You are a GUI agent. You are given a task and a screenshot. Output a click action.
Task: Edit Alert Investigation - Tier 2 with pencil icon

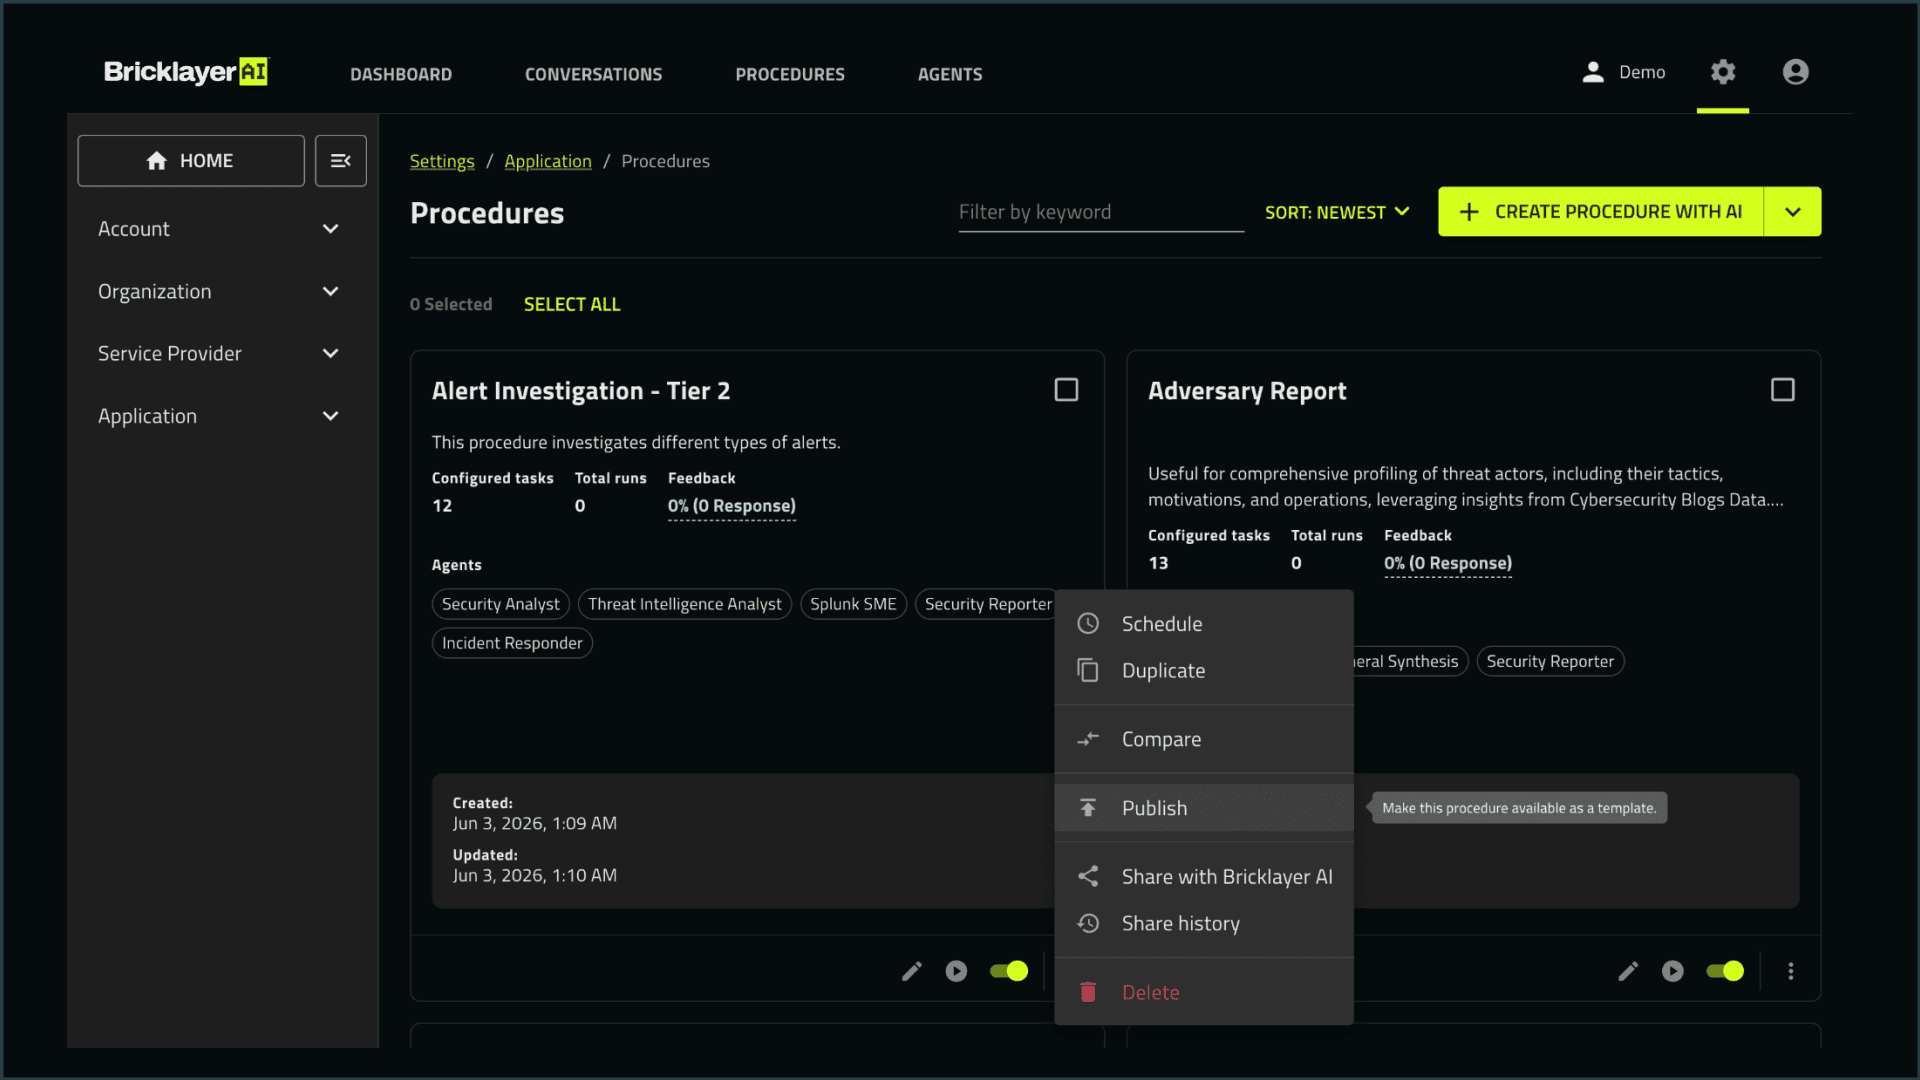coord(912,971)
